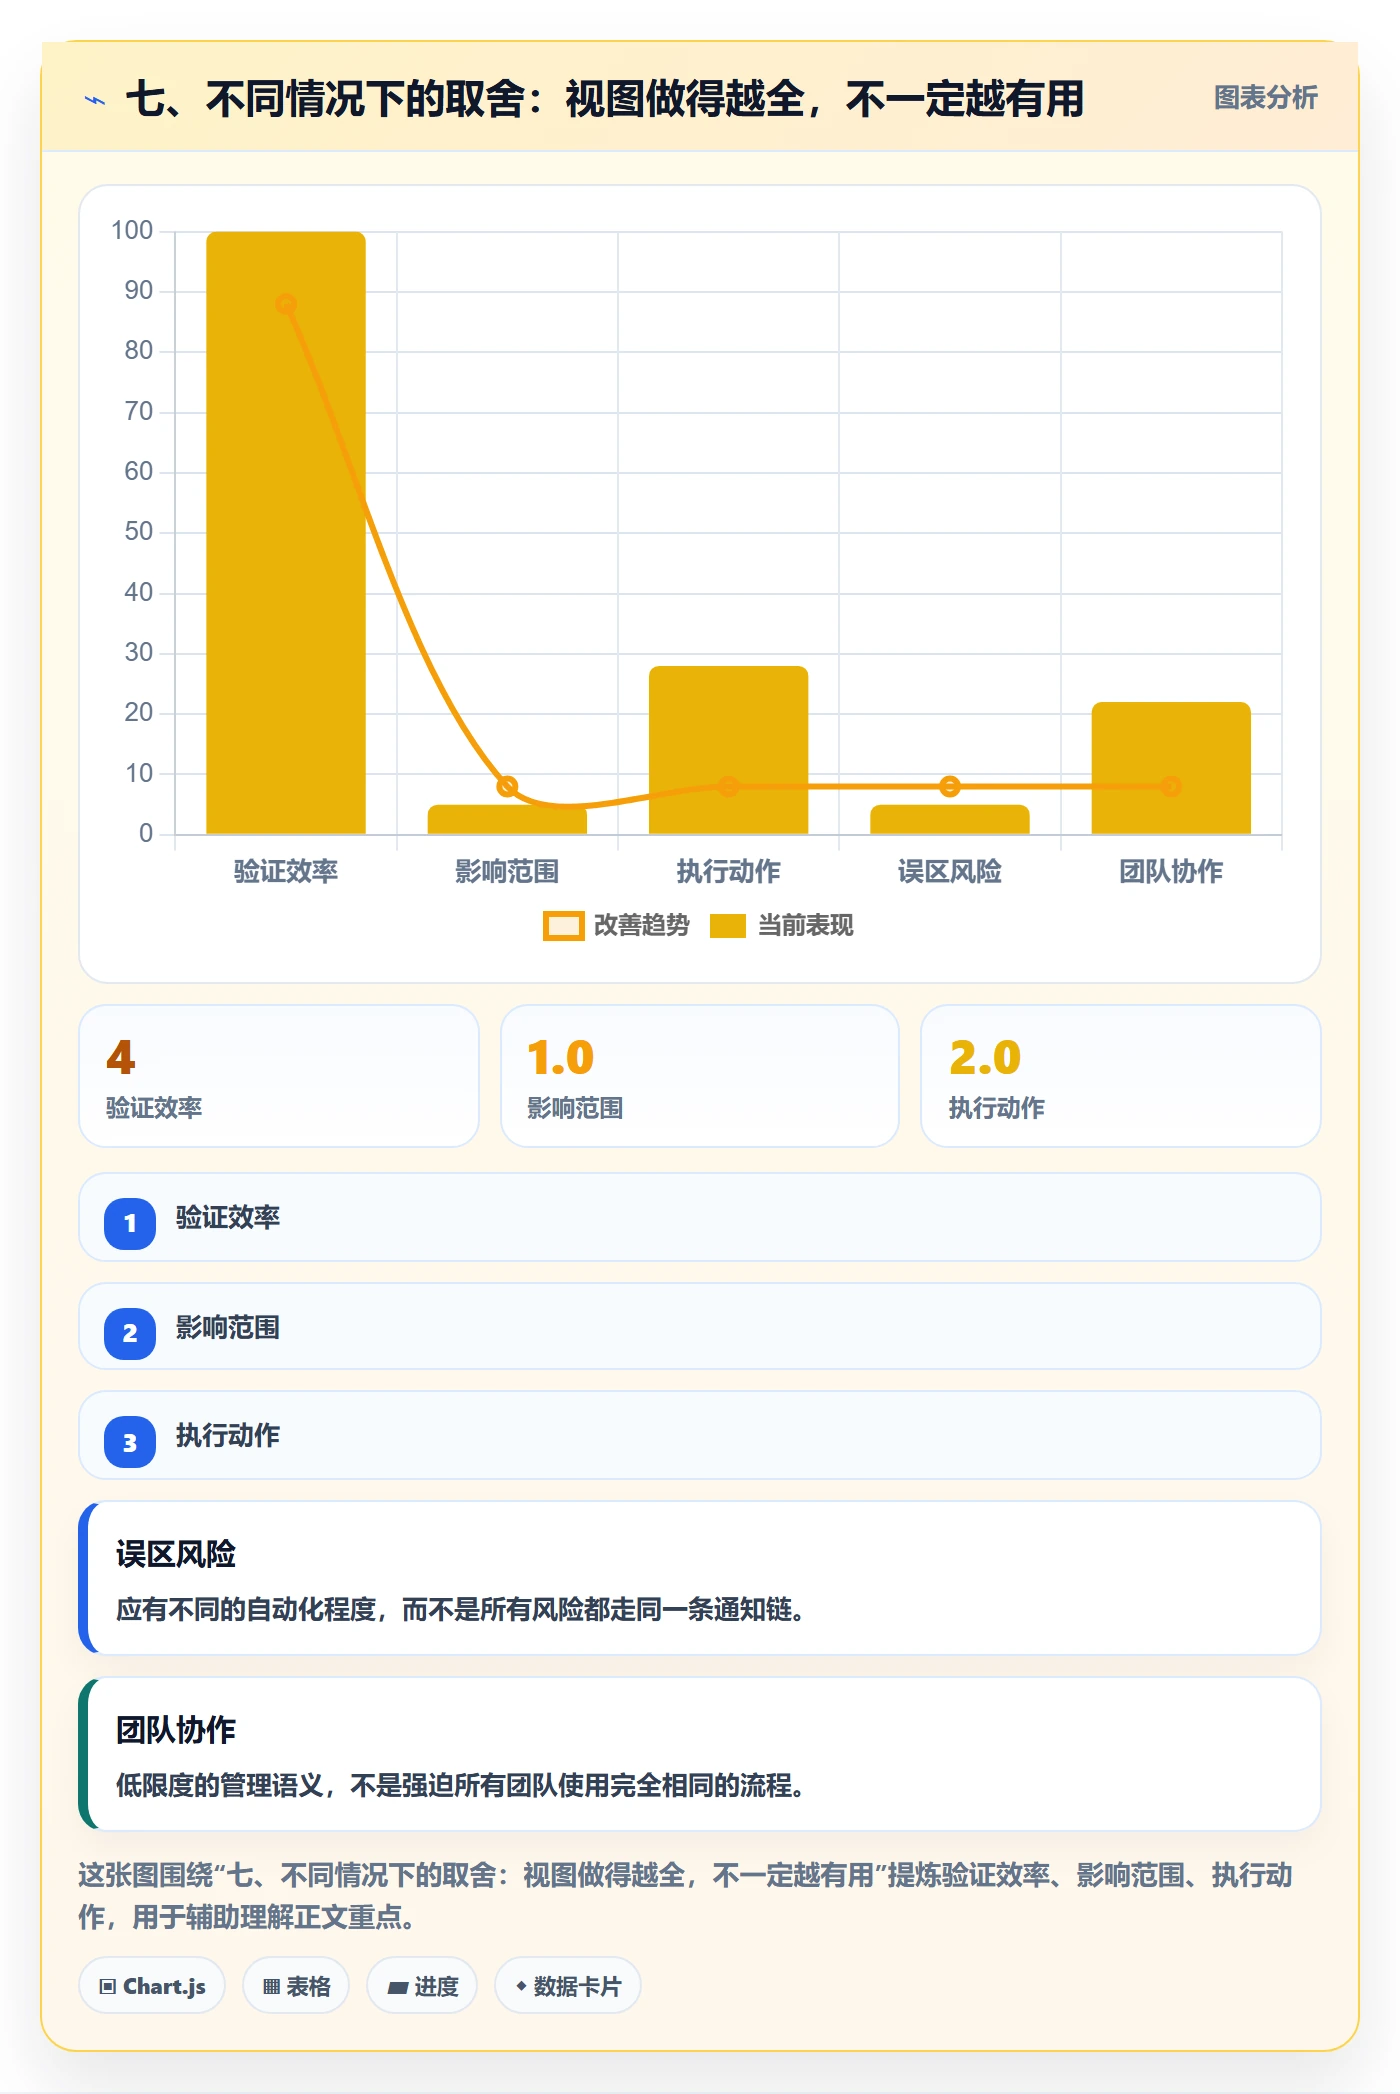Click the 团队协作 bar in chart
1400x2094 pixels.
tap(1171, 768)
